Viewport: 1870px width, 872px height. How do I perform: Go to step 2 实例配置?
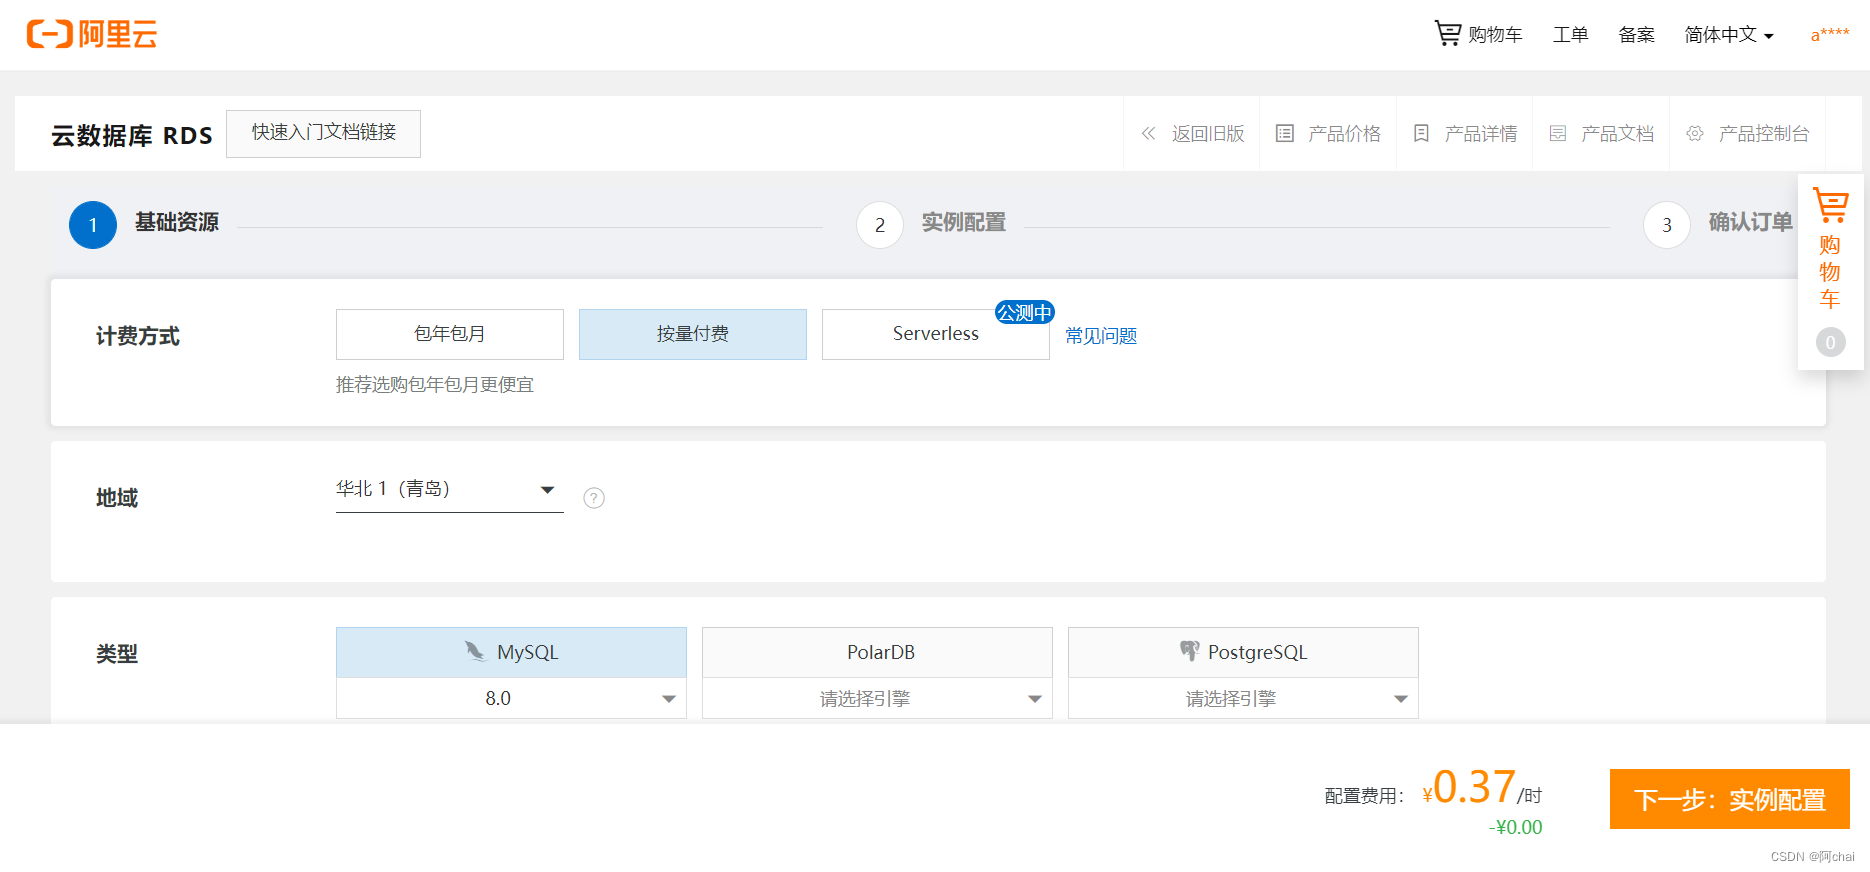pyautogui.click(x=932, y=224)
